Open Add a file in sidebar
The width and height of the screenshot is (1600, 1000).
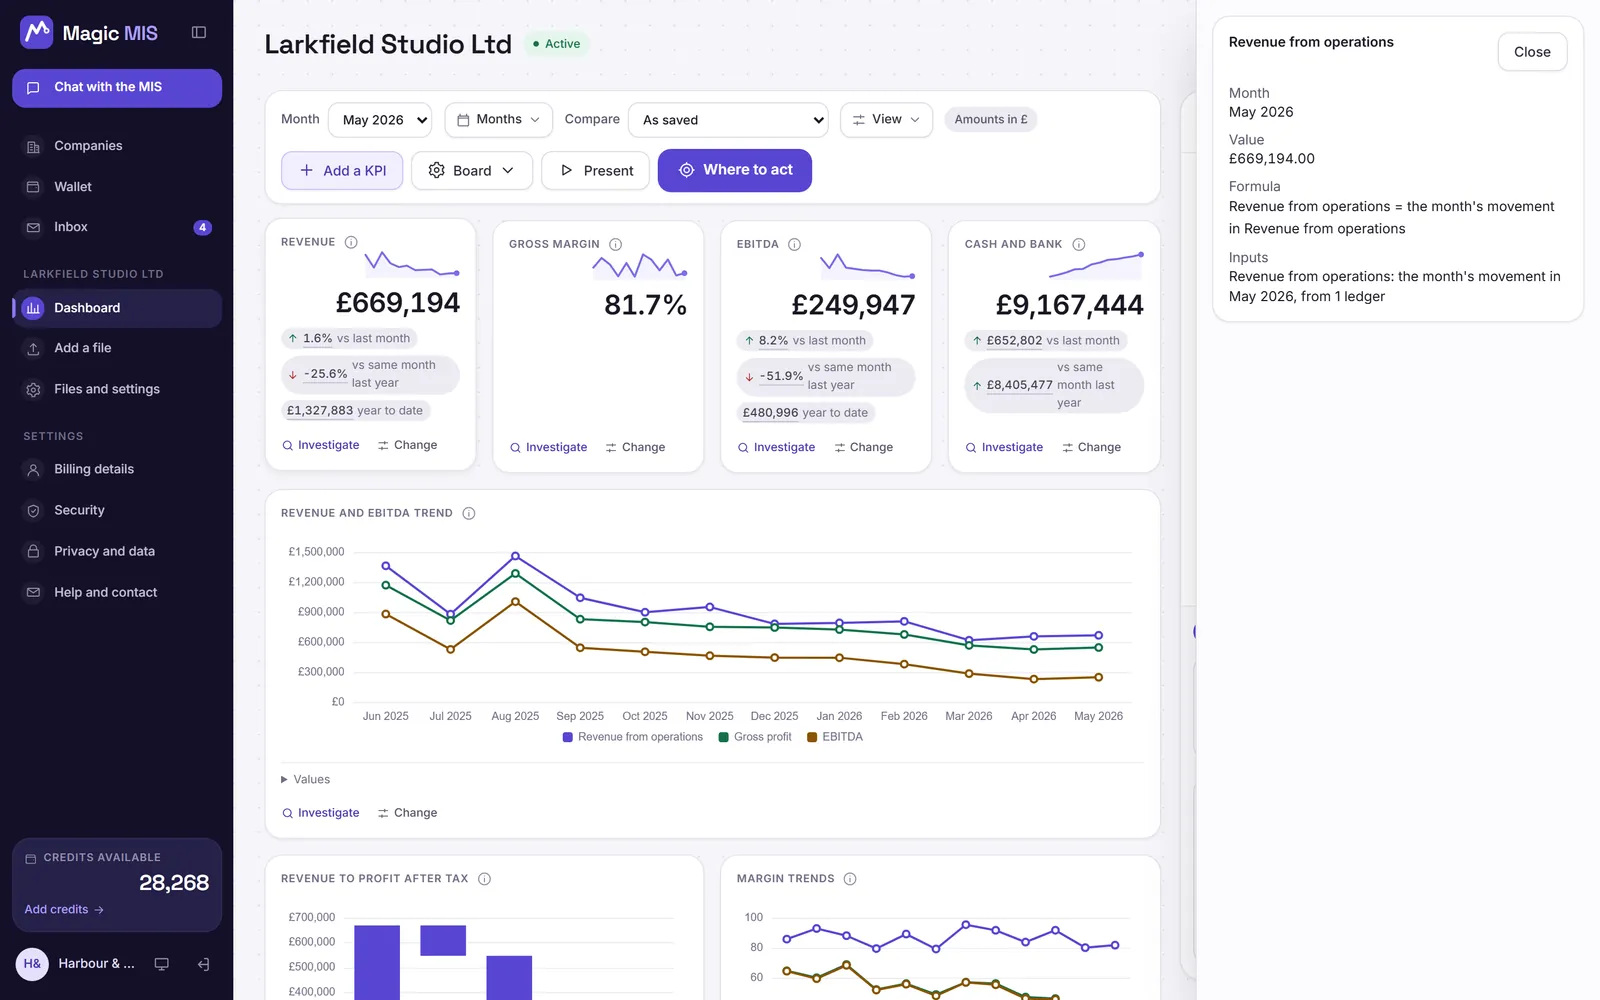click(117, 348)
